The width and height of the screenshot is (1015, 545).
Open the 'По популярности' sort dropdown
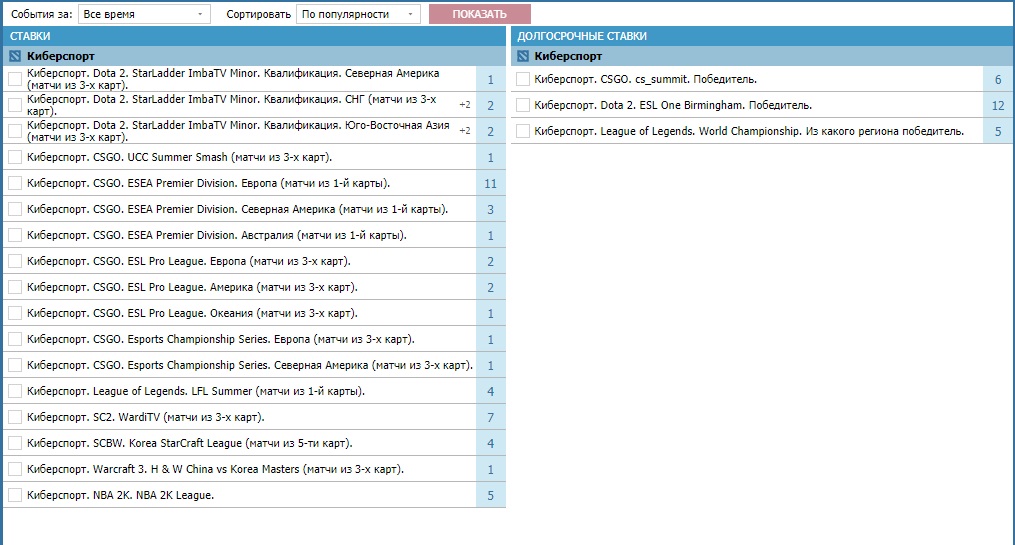coord(358,14)
